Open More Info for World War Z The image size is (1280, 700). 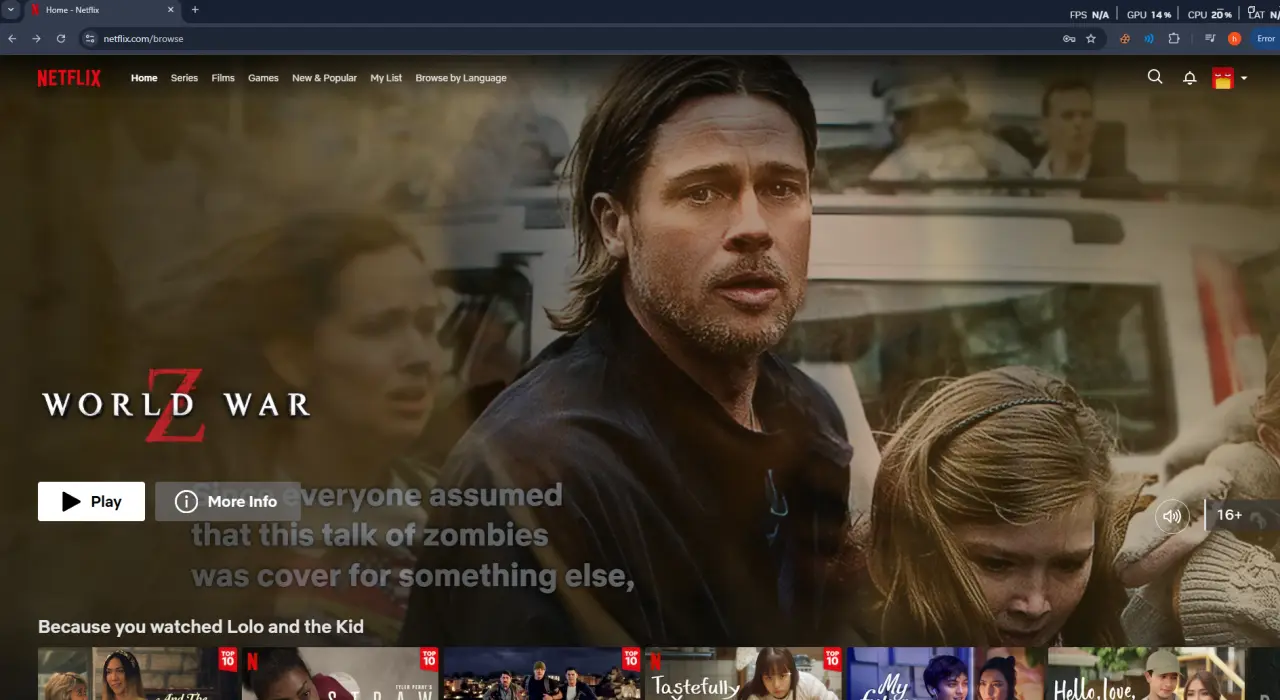pos(228,501)
